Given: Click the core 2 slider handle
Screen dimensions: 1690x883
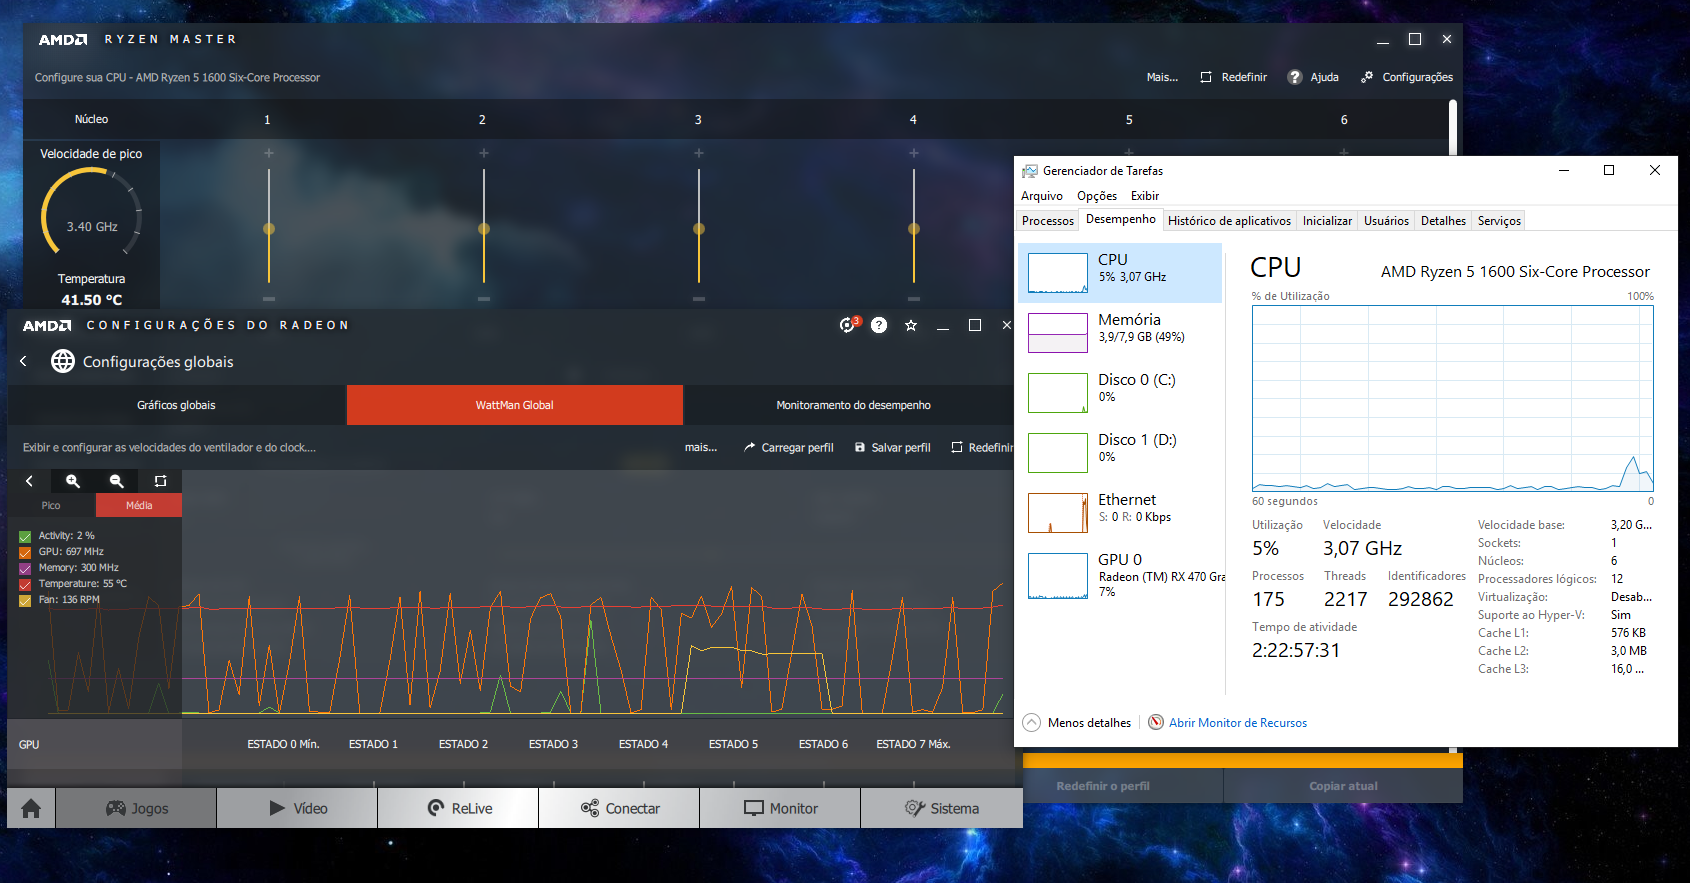Looking at the screenshot, I should pyautogui.click(x=484, y=229).
